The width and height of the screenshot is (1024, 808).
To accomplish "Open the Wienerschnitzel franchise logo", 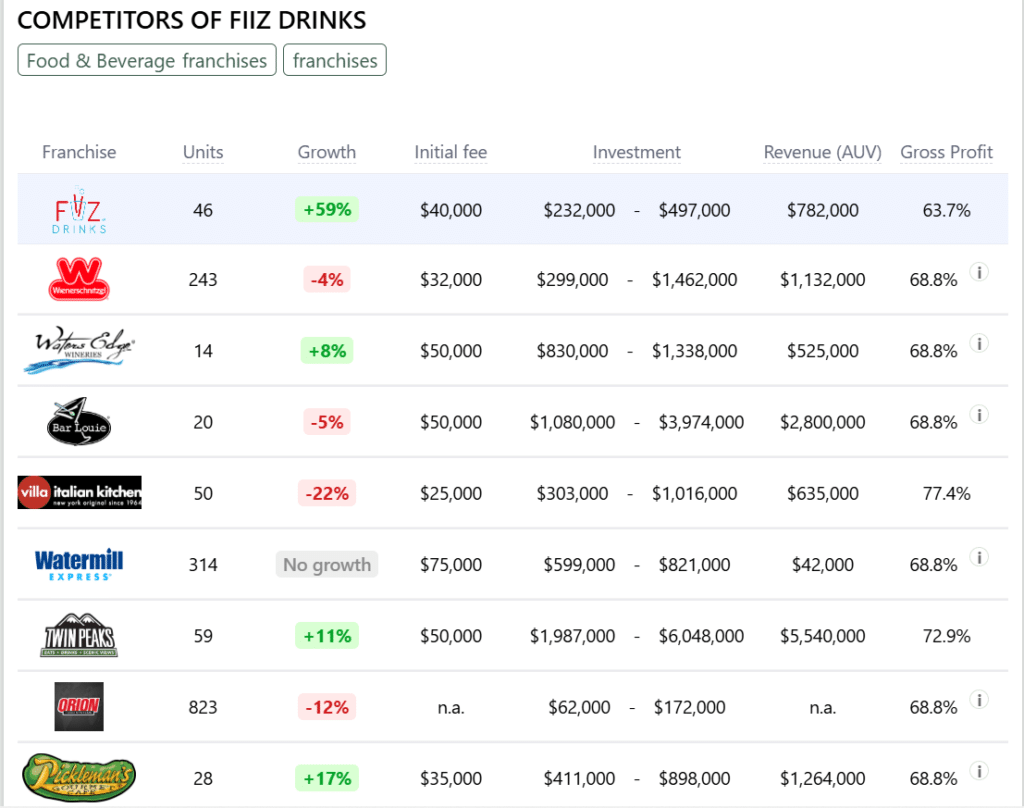I will [79, 280].
